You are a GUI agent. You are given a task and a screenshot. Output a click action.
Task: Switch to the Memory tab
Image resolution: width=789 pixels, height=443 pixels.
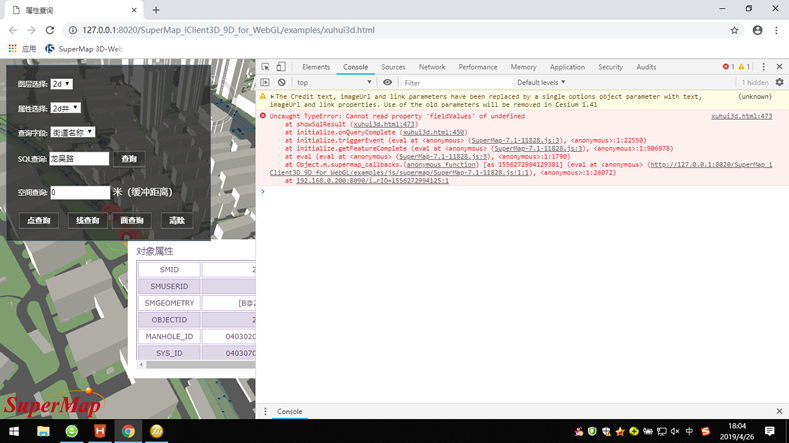tap(523, 67)
